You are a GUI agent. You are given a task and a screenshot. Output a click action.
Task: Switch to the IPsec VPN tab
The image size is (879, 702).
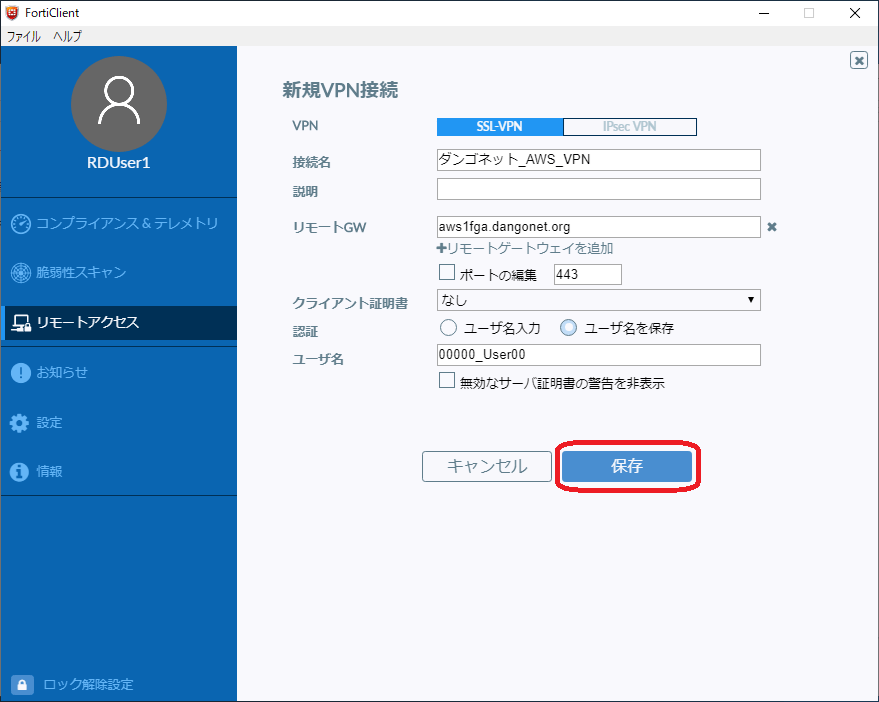629,127
